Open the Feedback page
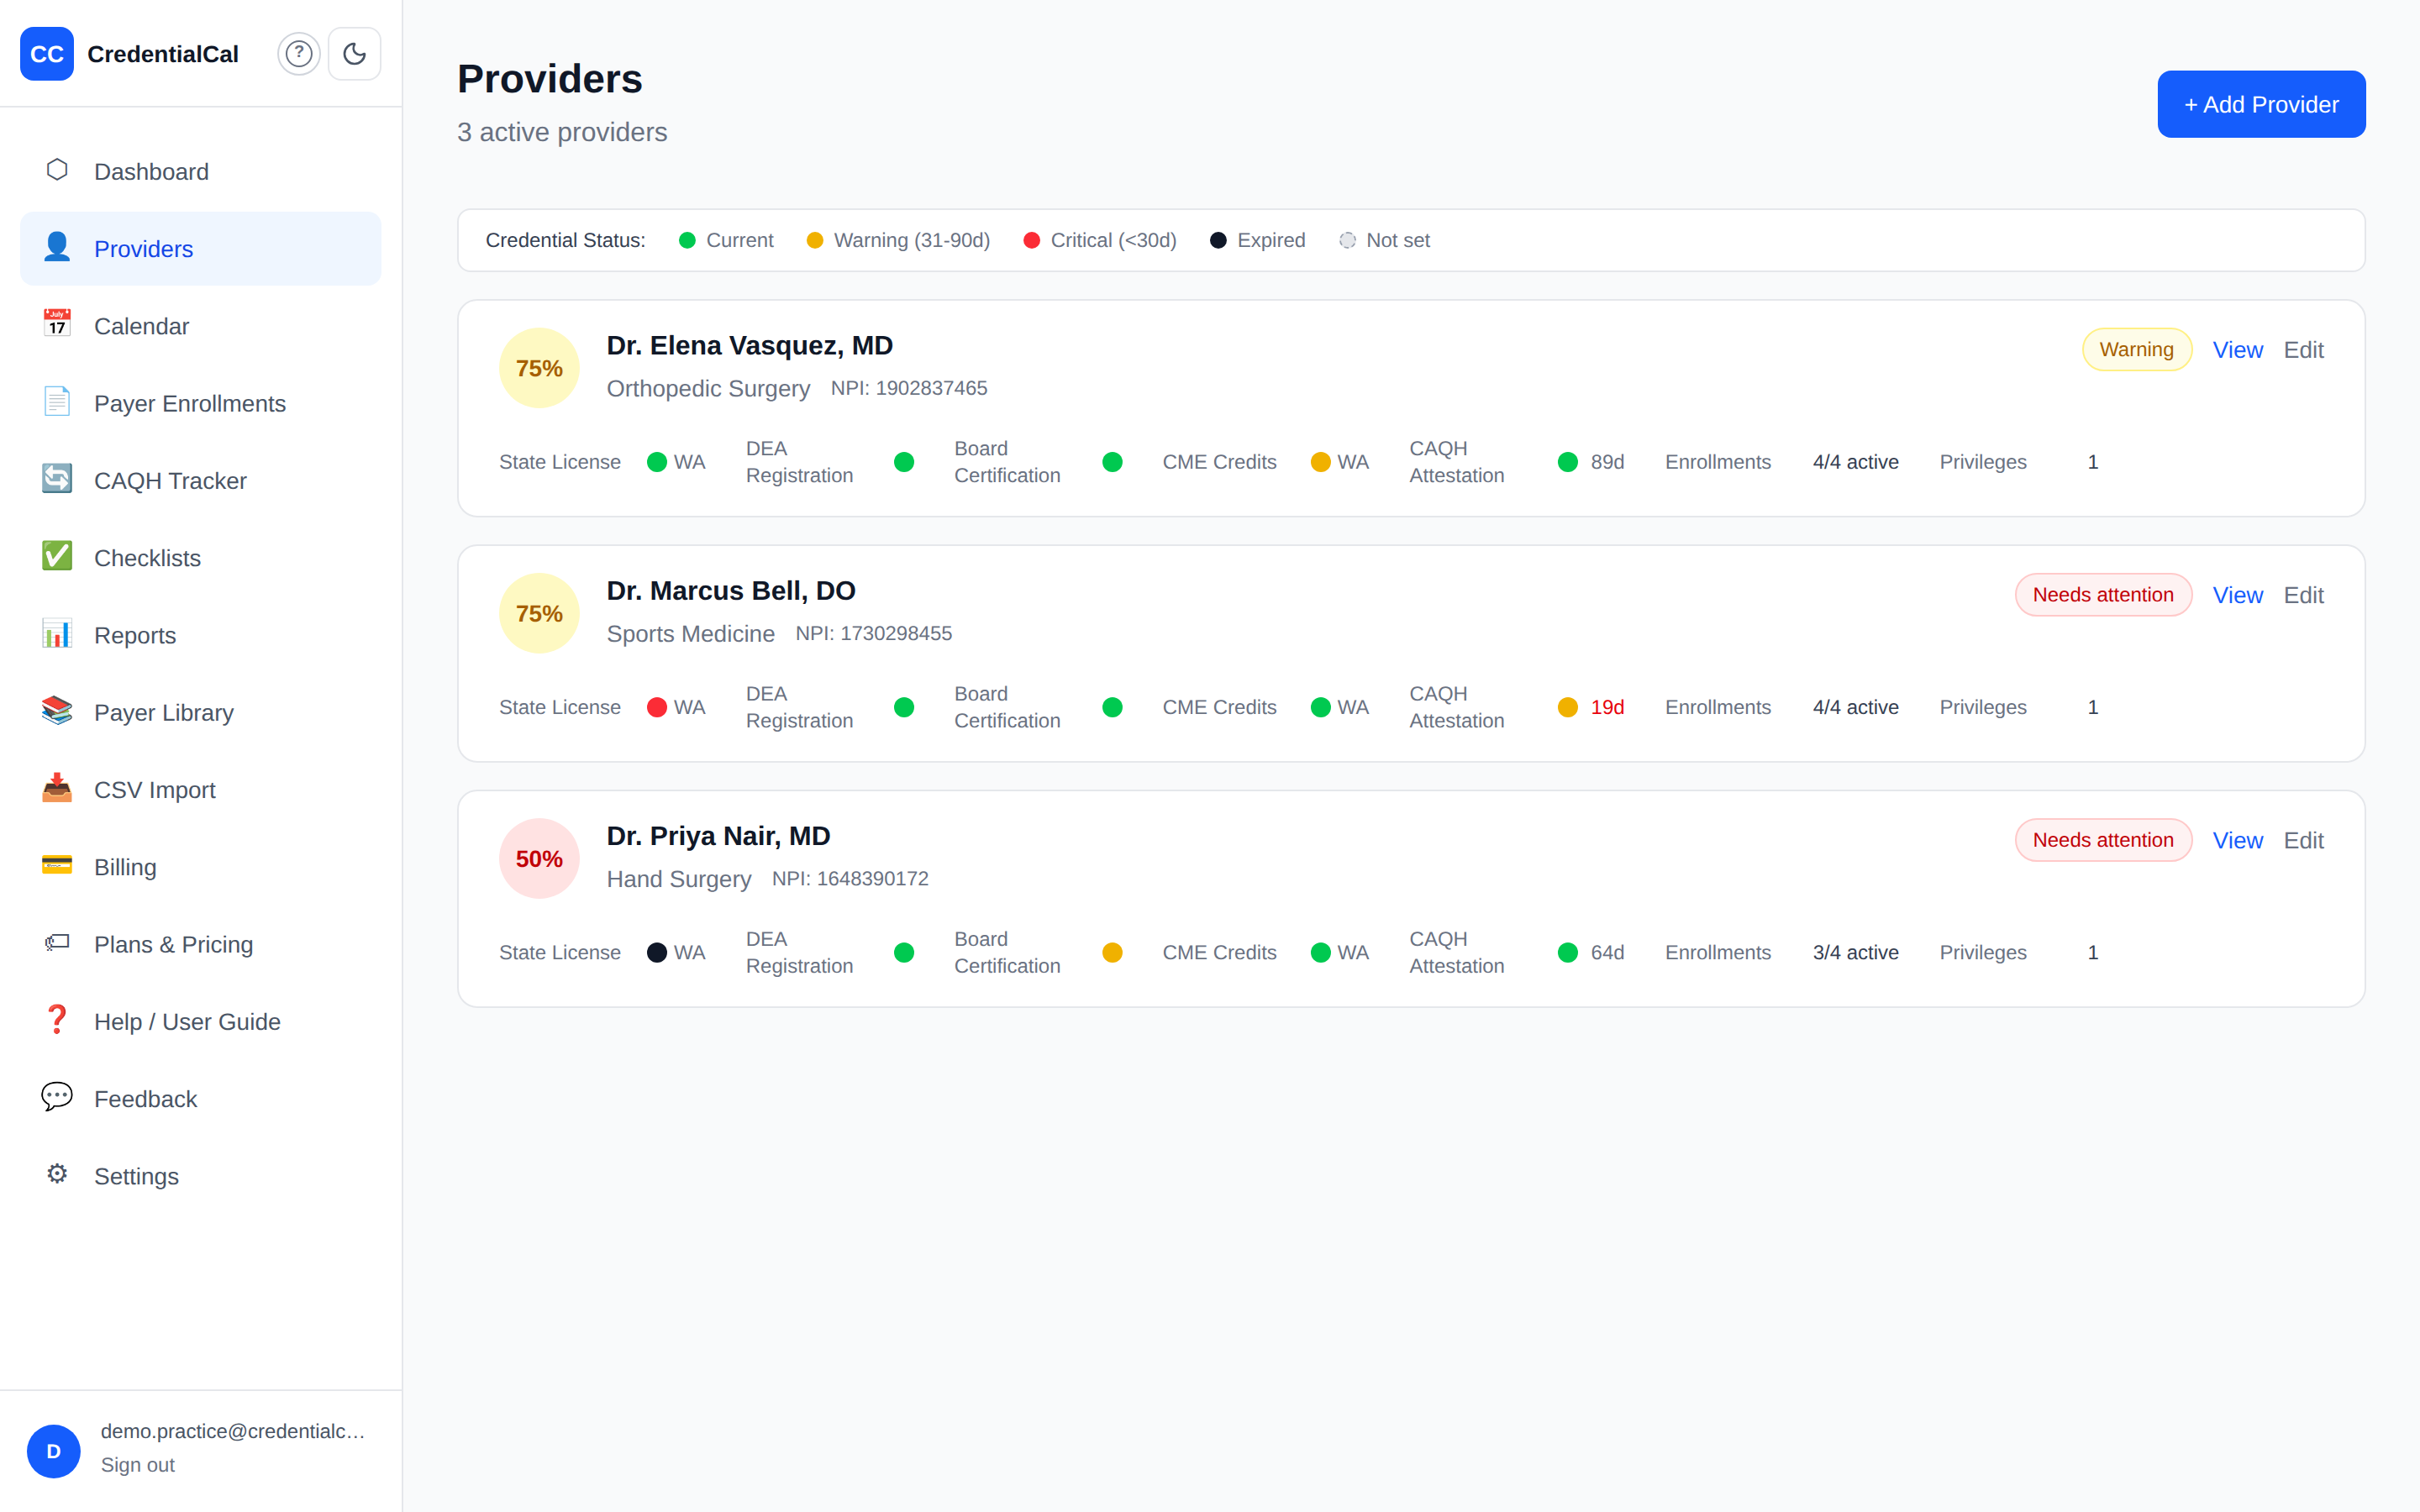The image size is (2420, 1512). [x=200, y=1099]
